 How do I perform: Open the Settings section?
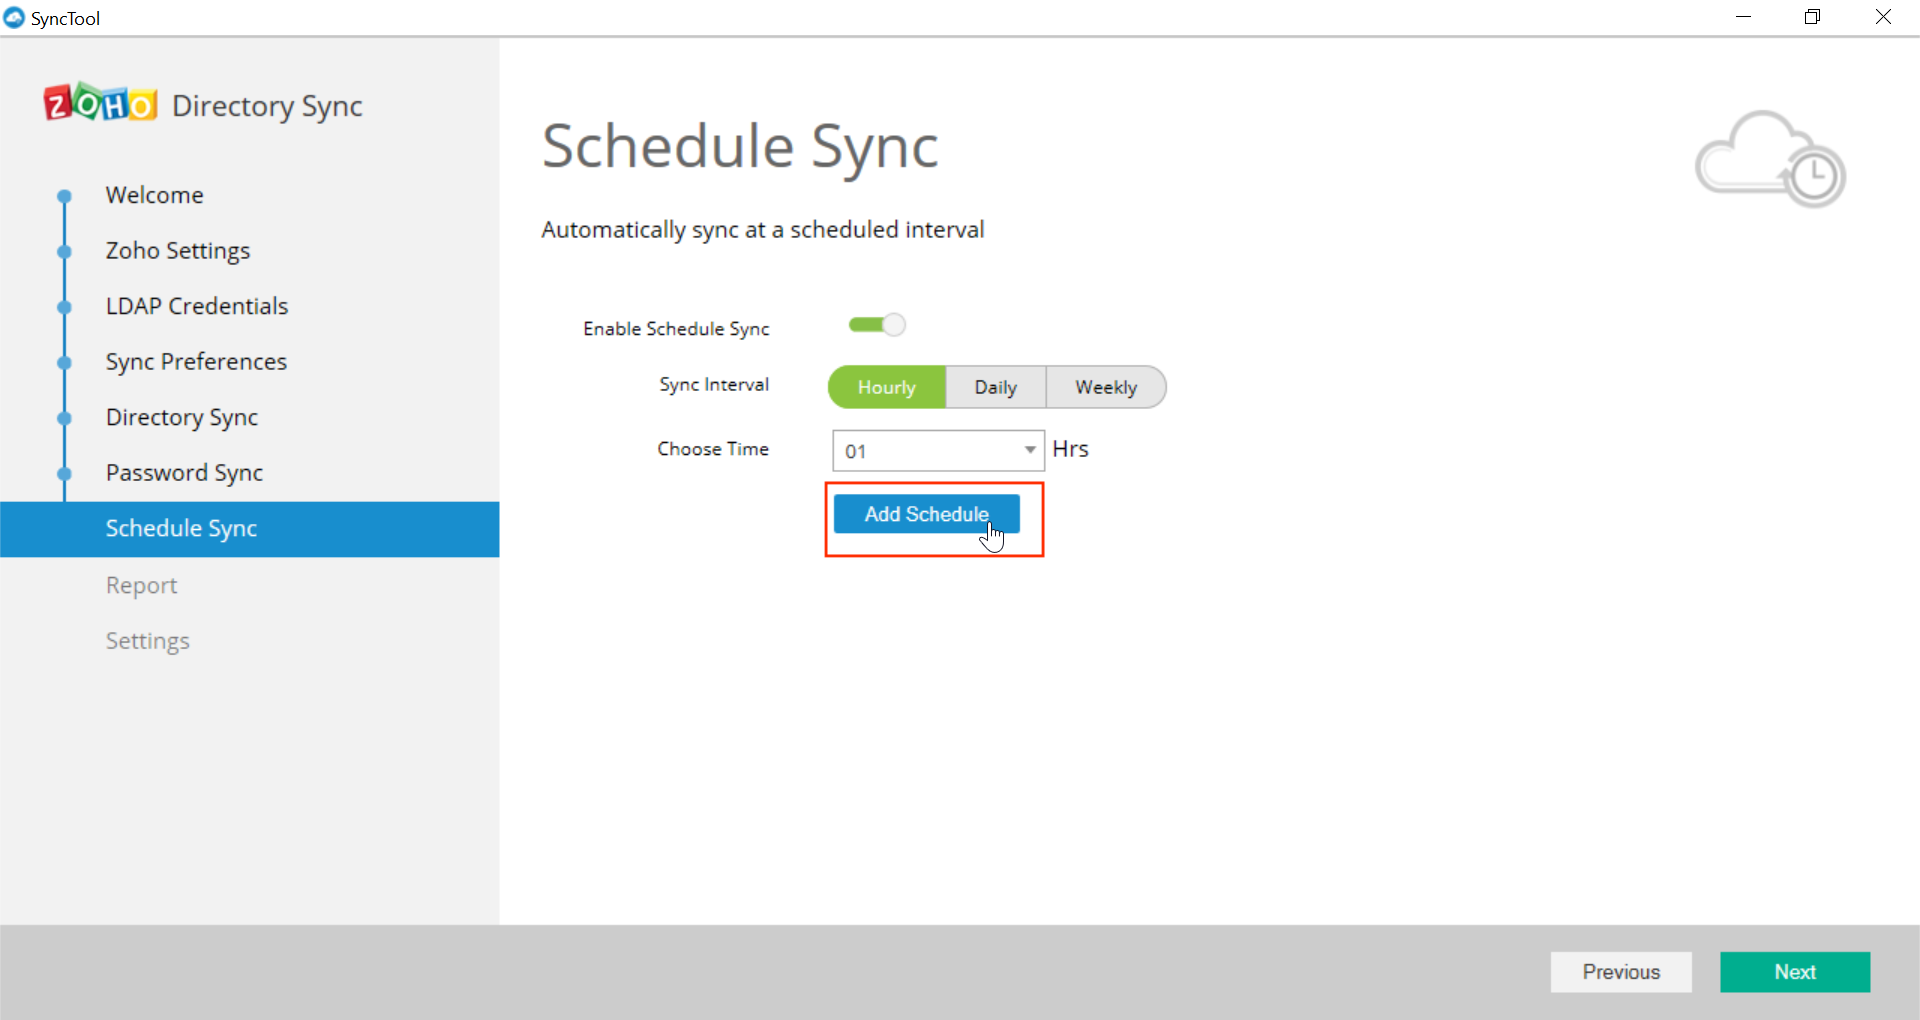click(147, 640)
